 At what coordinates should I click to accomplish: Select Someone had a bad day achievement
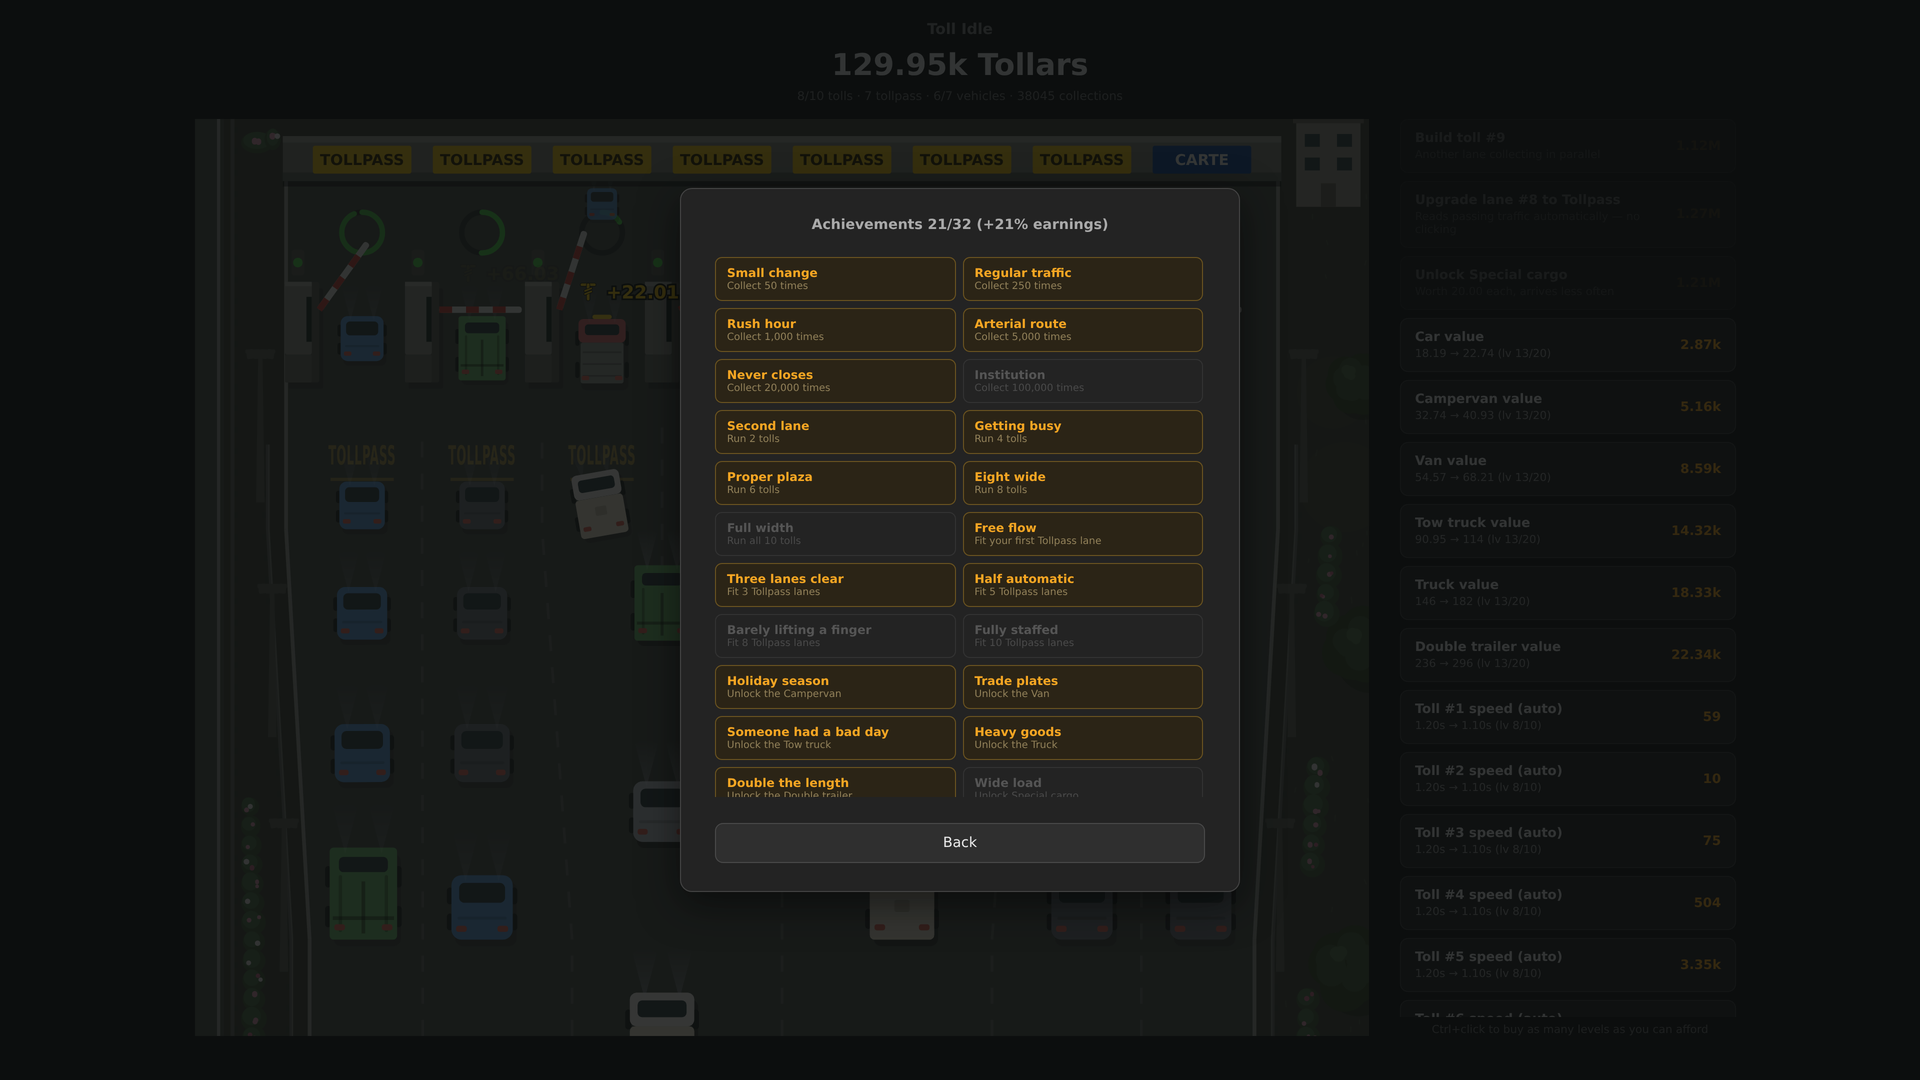click(835, 738)
